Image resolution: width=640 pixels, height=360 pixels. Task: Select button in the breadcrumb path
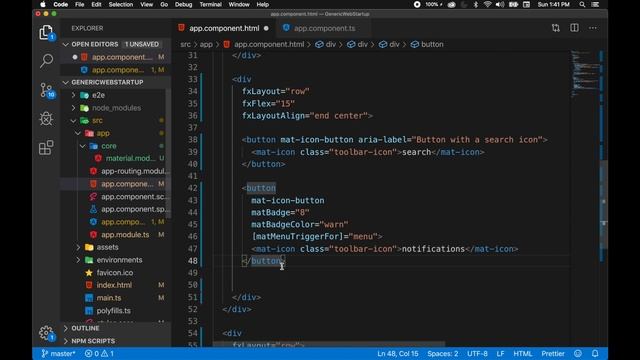point(432,44)
